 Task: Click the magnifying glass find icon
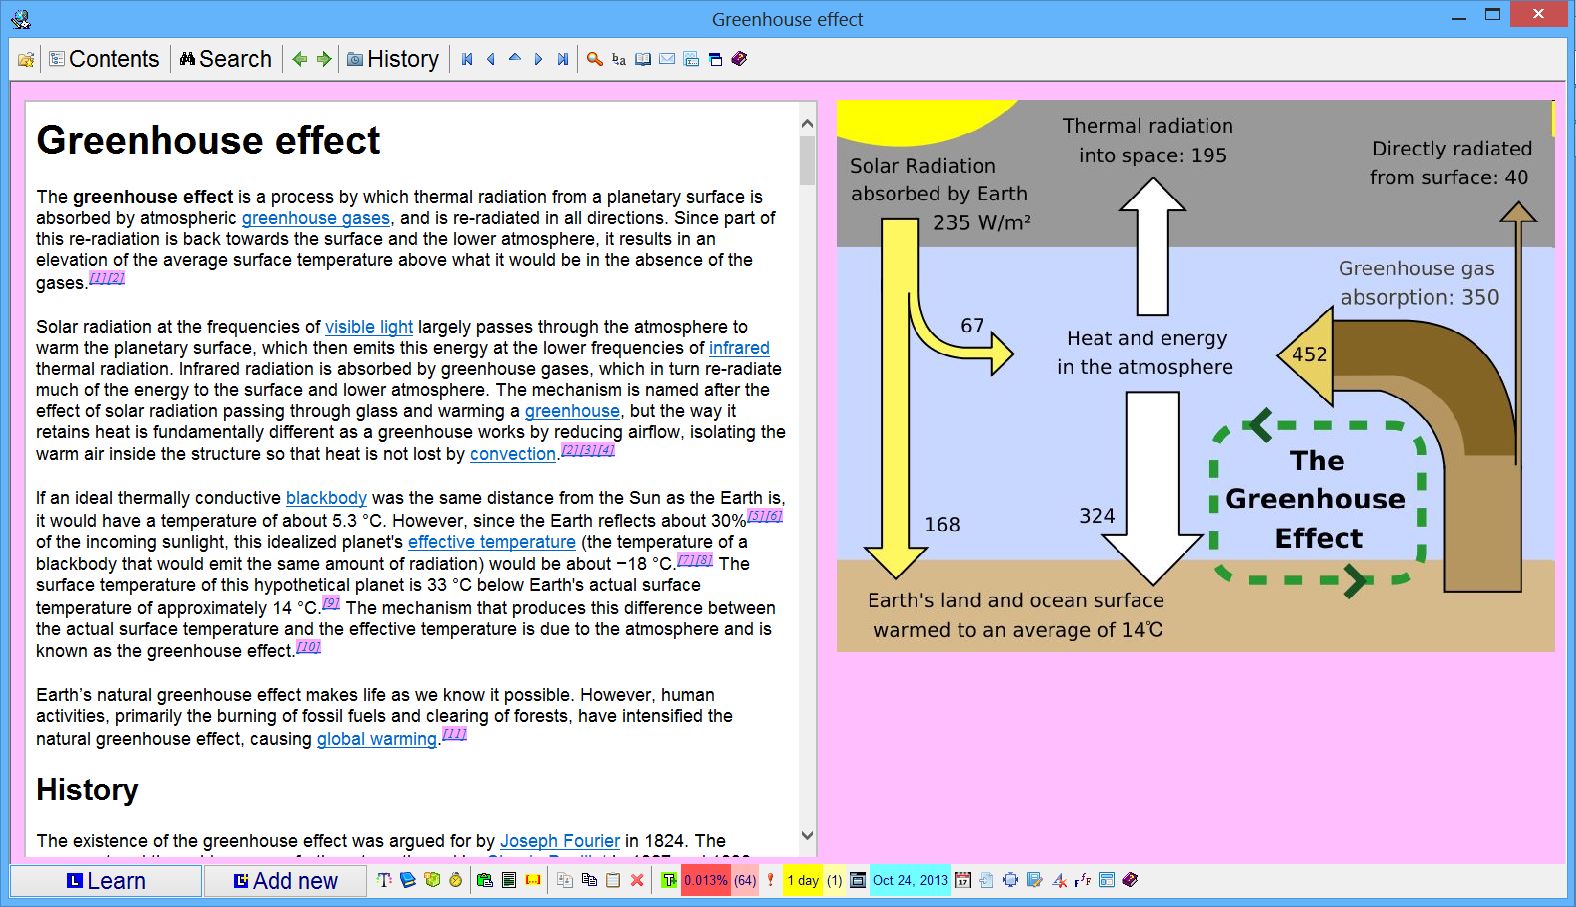coord(594,59)
